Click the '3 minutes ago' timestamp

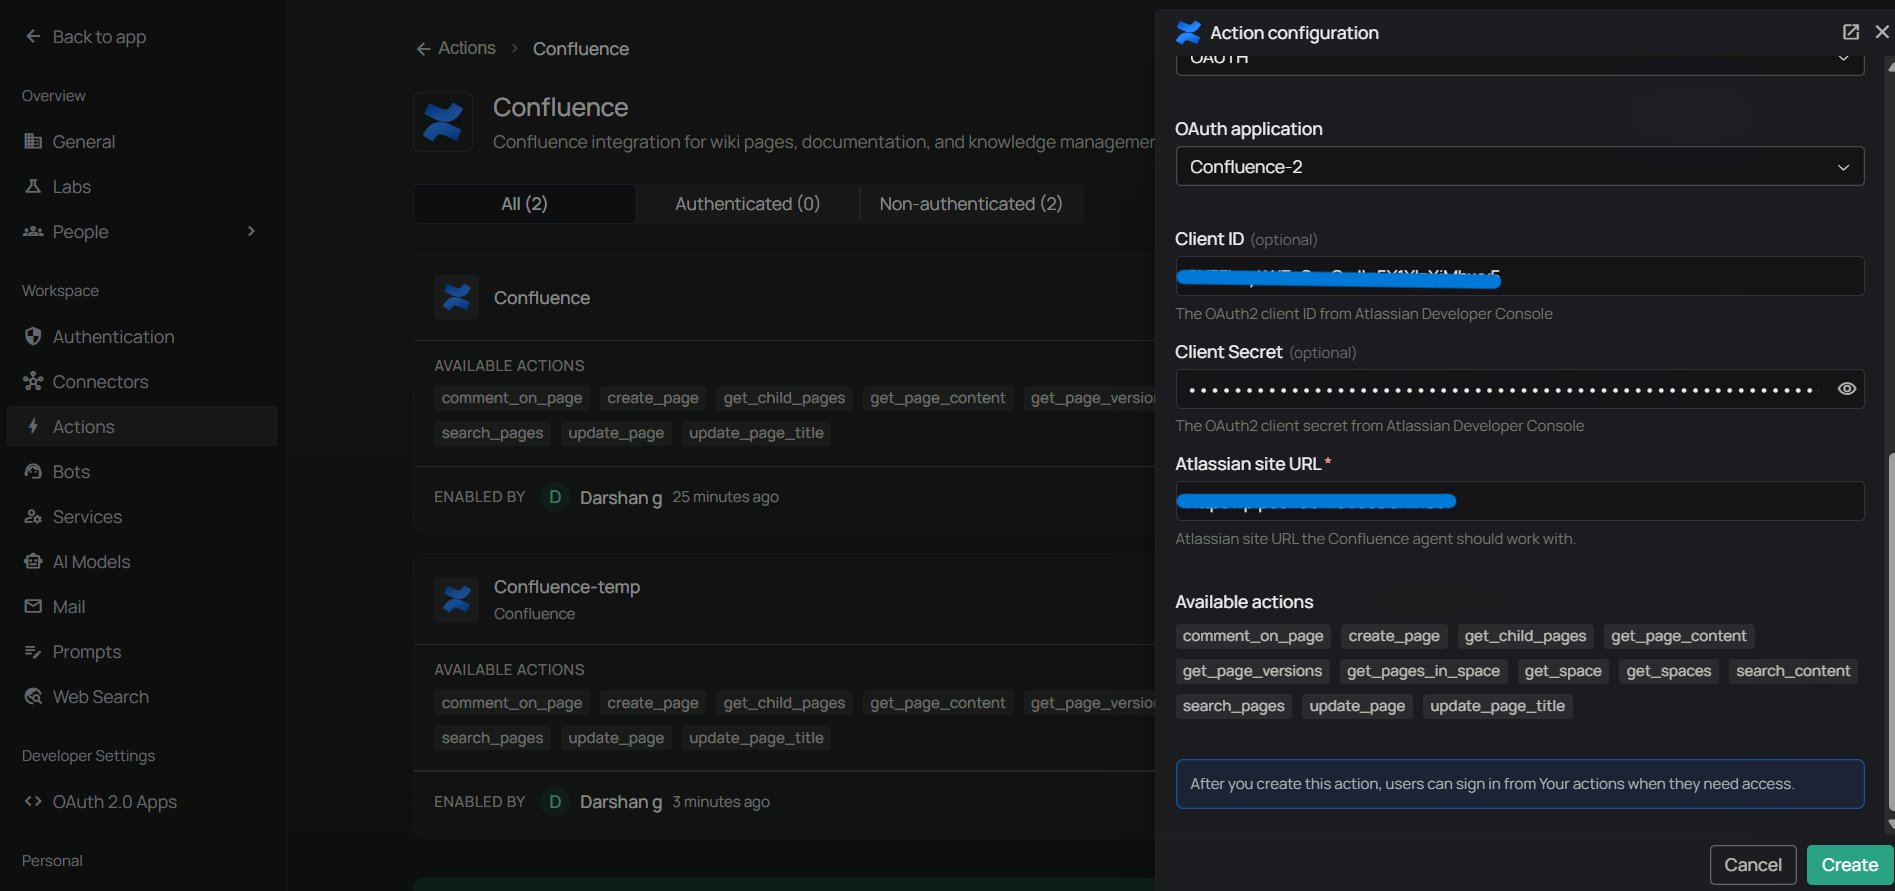721,802
